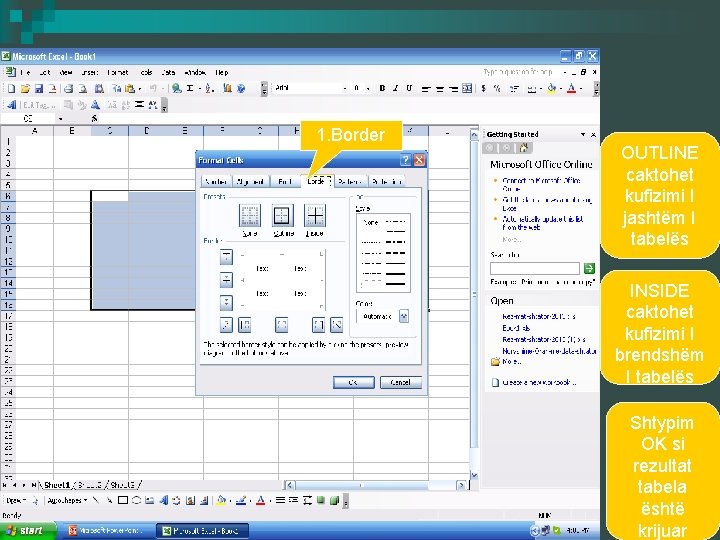Click the Align Left toolbar icon

pos(426,89)
